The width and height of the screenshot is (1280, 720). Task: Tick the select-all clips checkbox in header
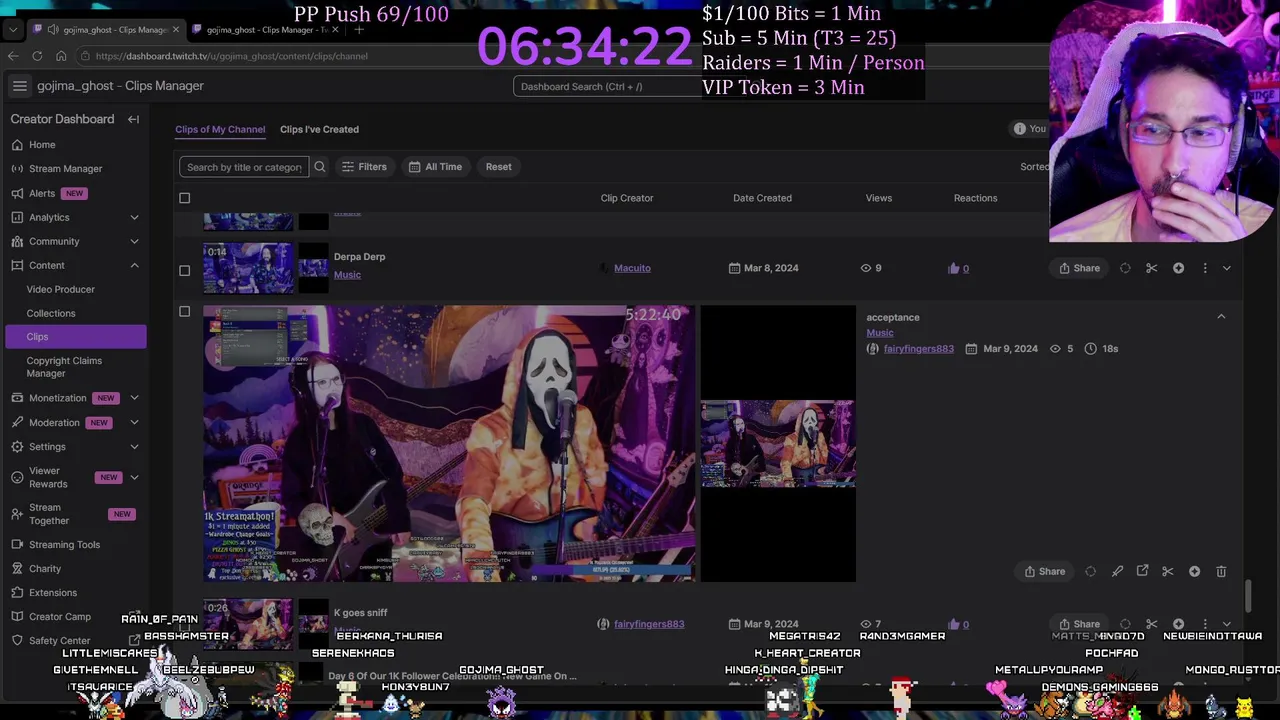pyautogui.click(x=184, y=198)
